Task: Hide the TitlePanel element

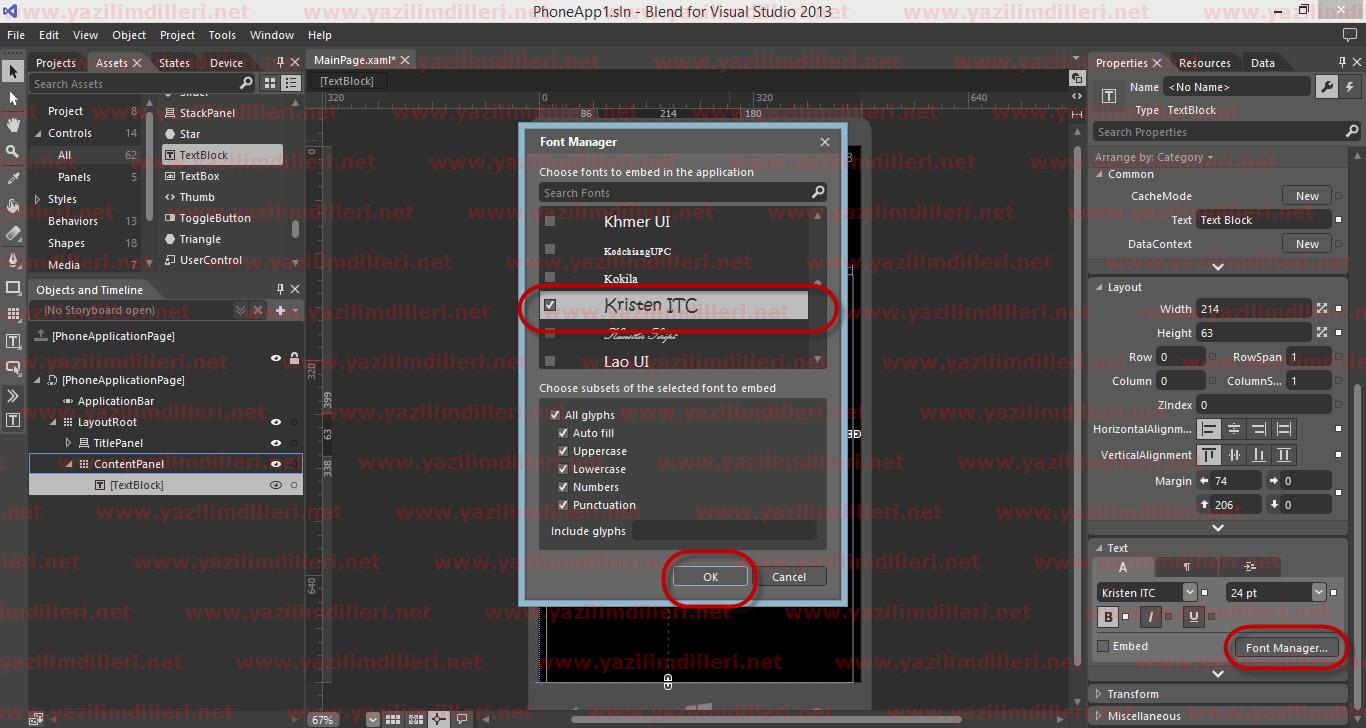Action: pos(276,443)
